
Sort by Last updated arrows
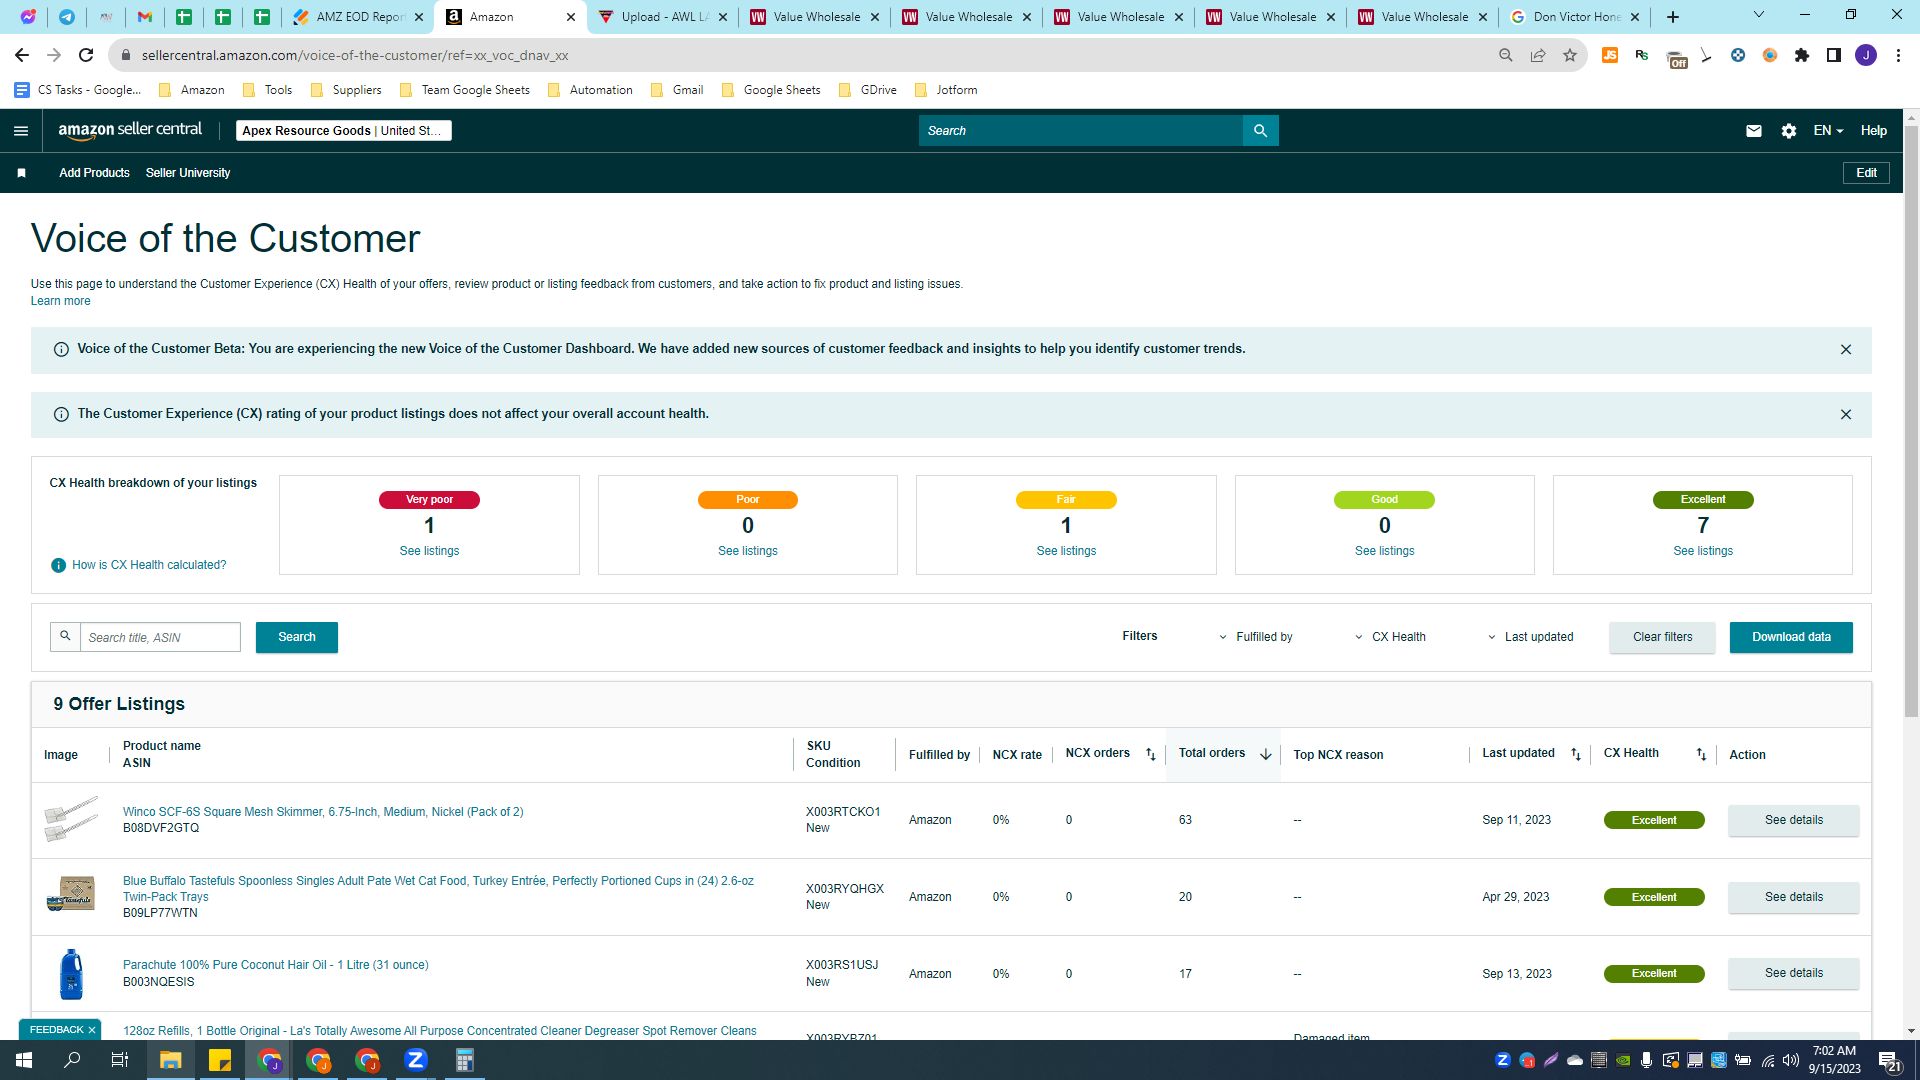(1576, 755)
